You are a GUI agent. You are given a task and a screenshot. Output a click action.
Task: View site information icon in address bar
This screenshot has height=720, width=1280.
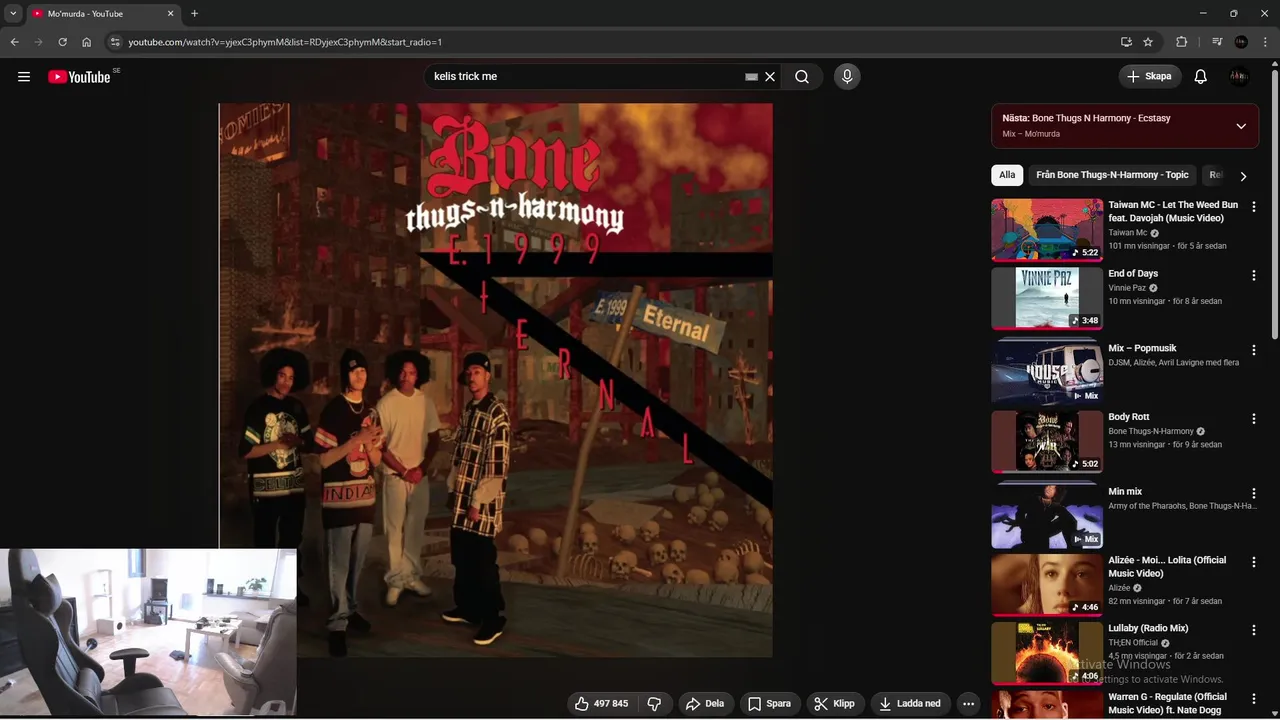click(115, 42)
